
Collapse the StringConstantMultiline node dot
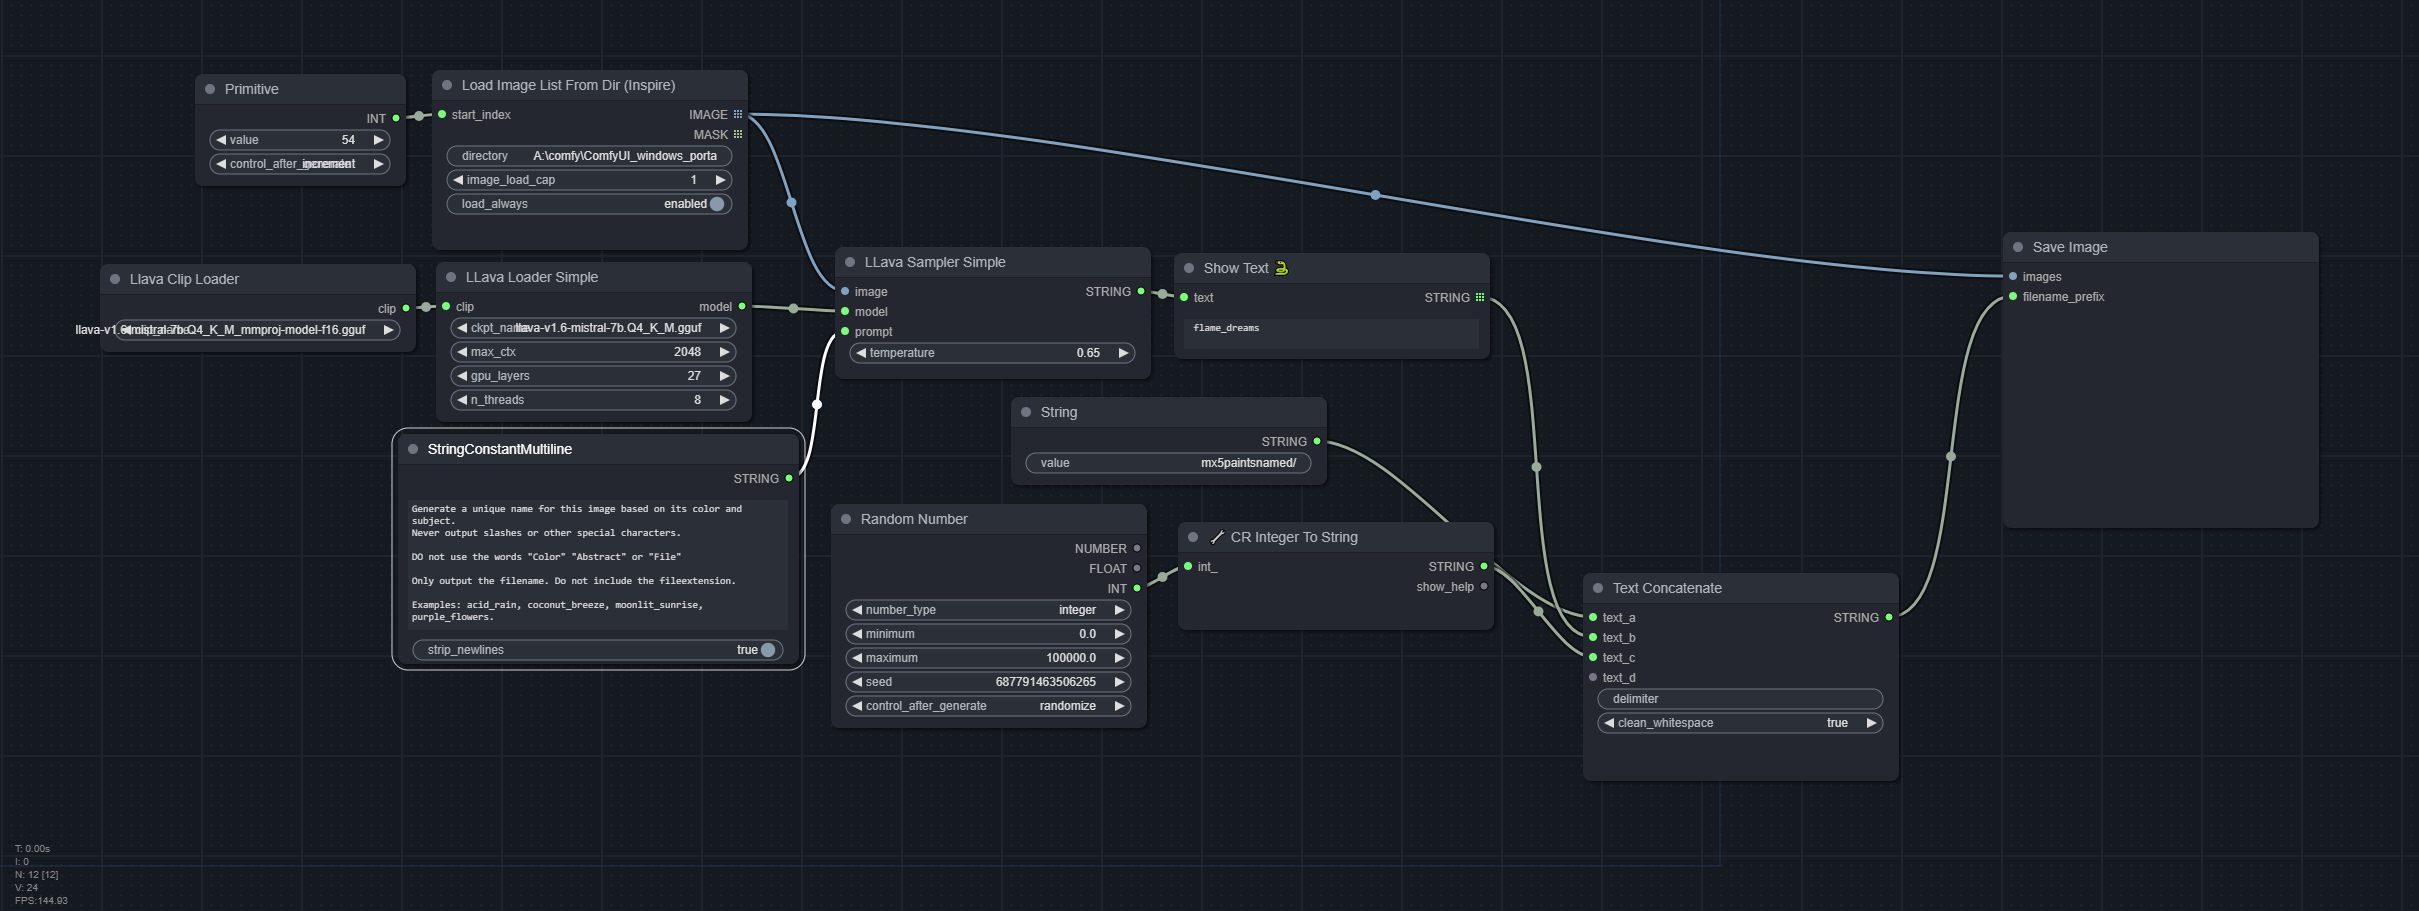[x=413, y=449]
